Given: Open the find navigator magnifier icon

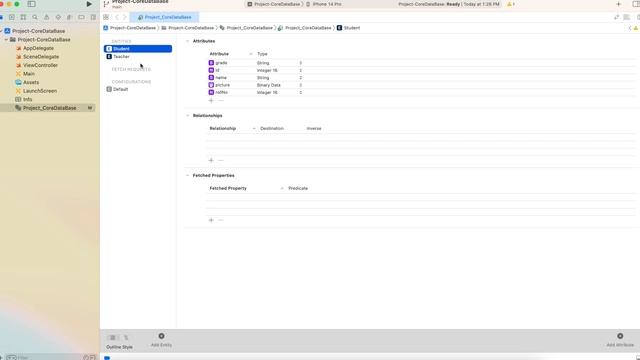Looking at the screenshot, I should [35, 17].
